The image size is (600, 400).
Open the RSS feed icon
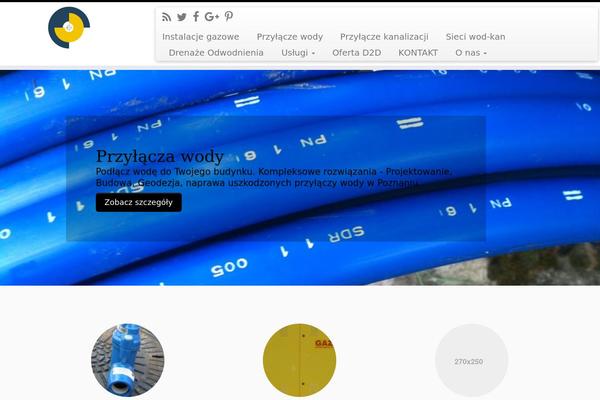[166, 17]
